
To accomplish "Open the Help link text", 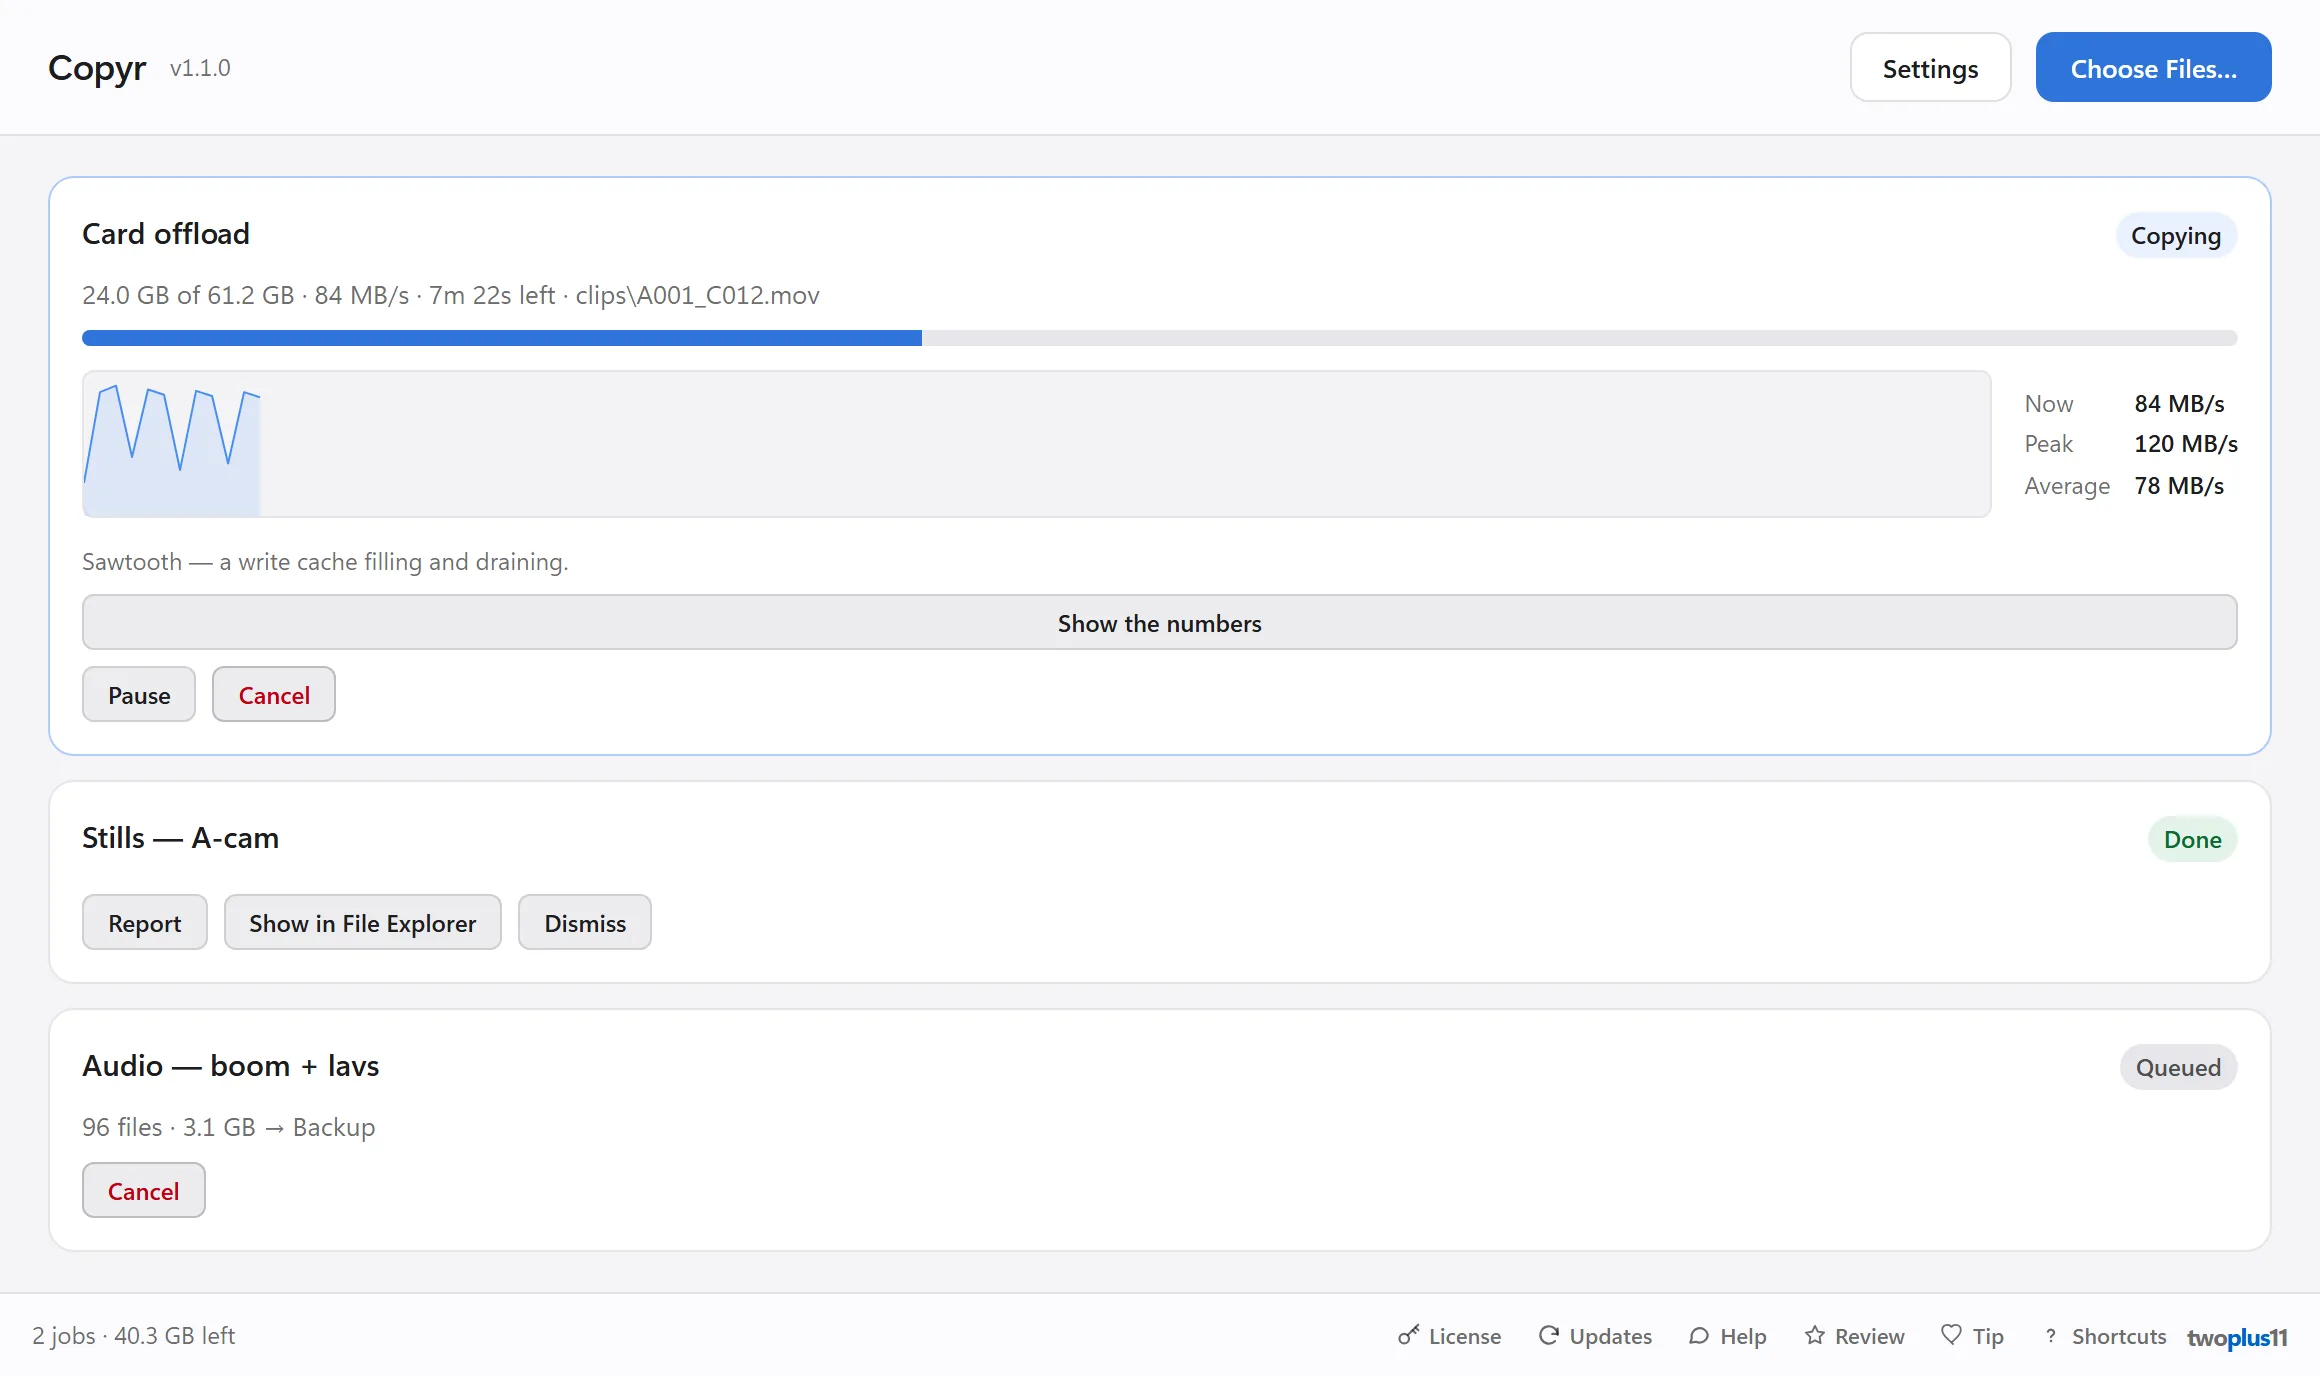I will point(1743,1336).
